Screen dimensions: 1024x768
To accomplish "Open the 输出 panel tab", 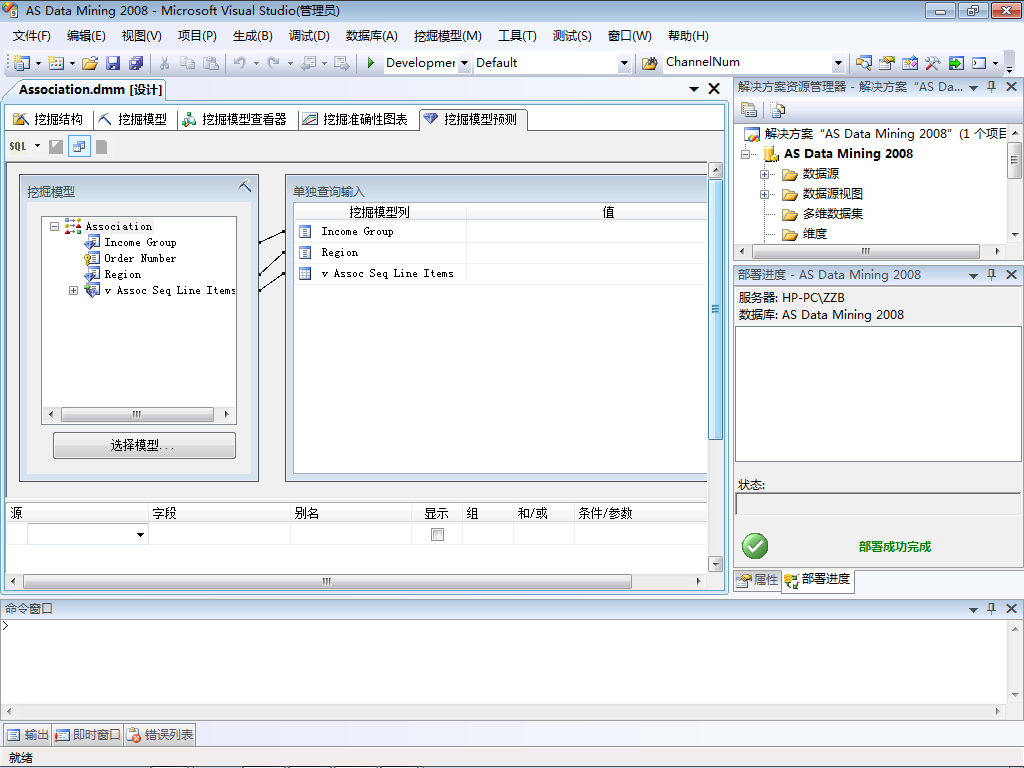I will point(28,735).
